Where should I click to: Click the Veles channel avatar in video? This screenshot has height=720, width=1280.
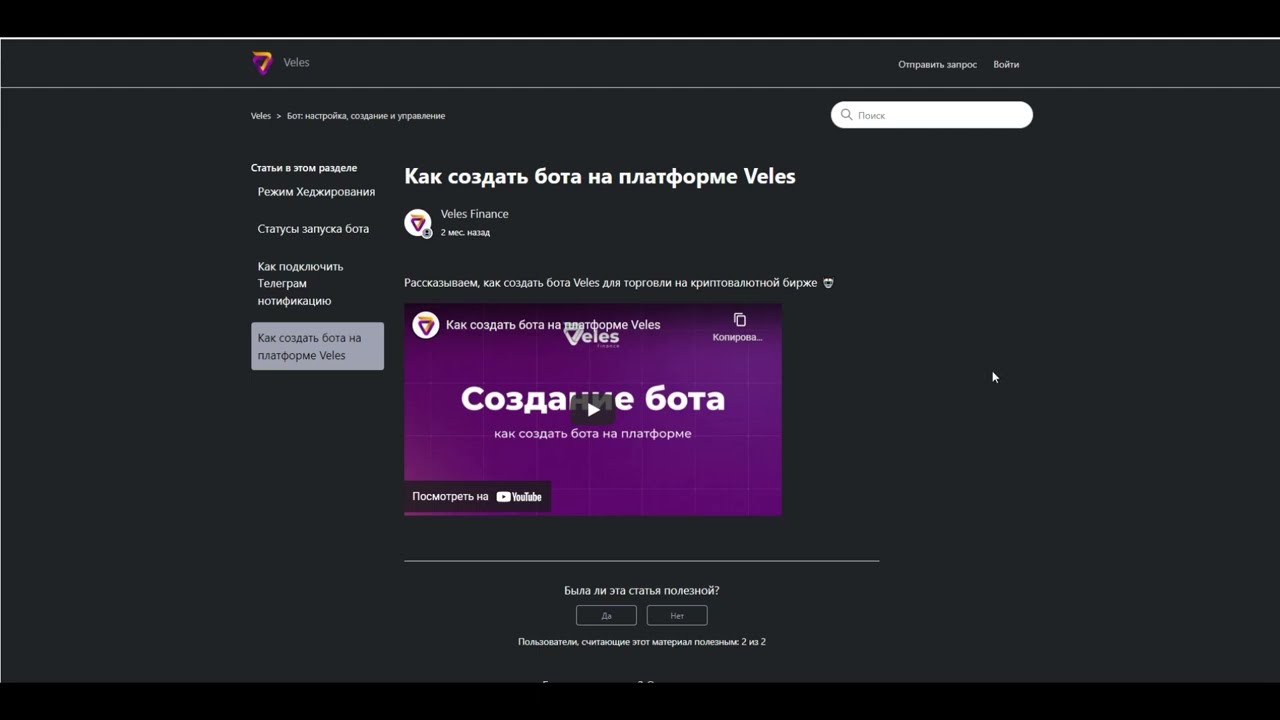[426, 325]
